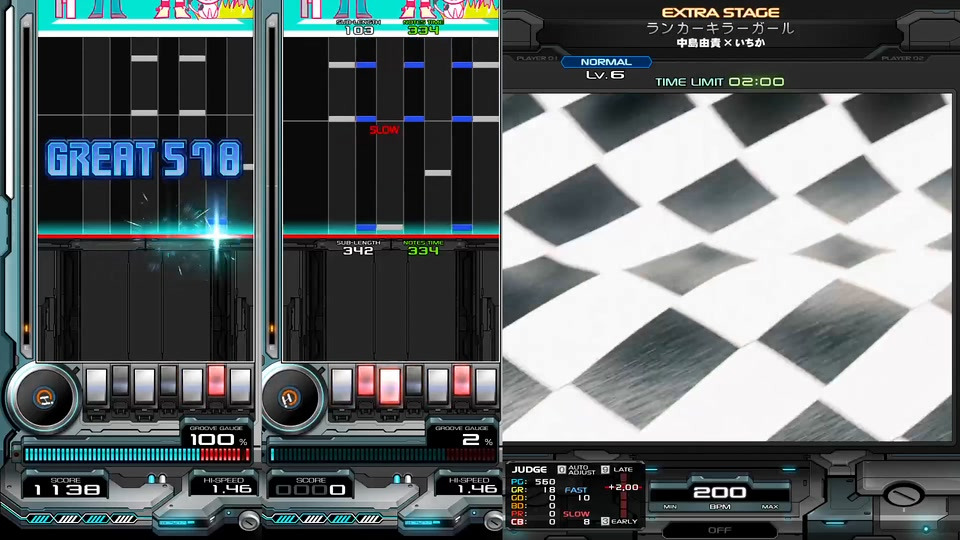Click the SUB-LENGTH 342 readout
The width and height of the screenshot is (960, 540).
click(358, 247)
